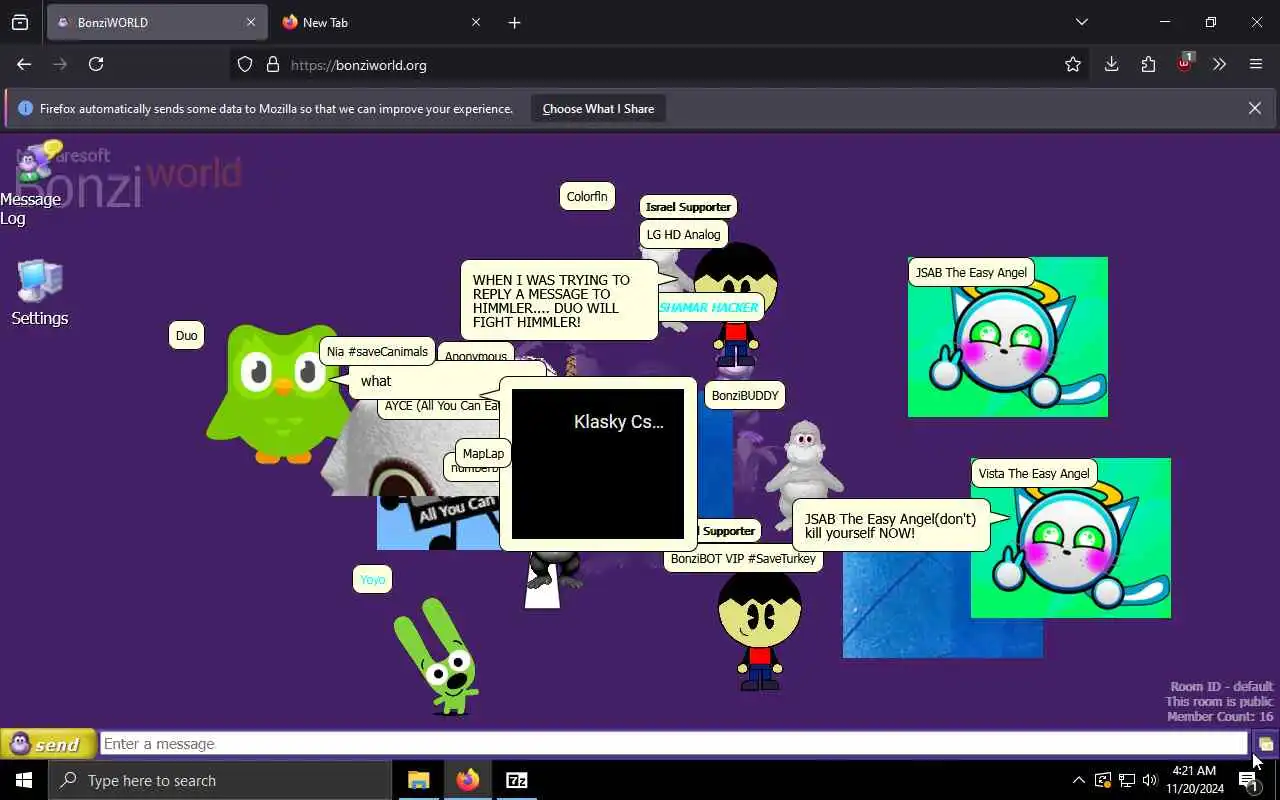
Task: Click the Vista The Easy Angel avatar image
Action: click(x=1070, y=538)
